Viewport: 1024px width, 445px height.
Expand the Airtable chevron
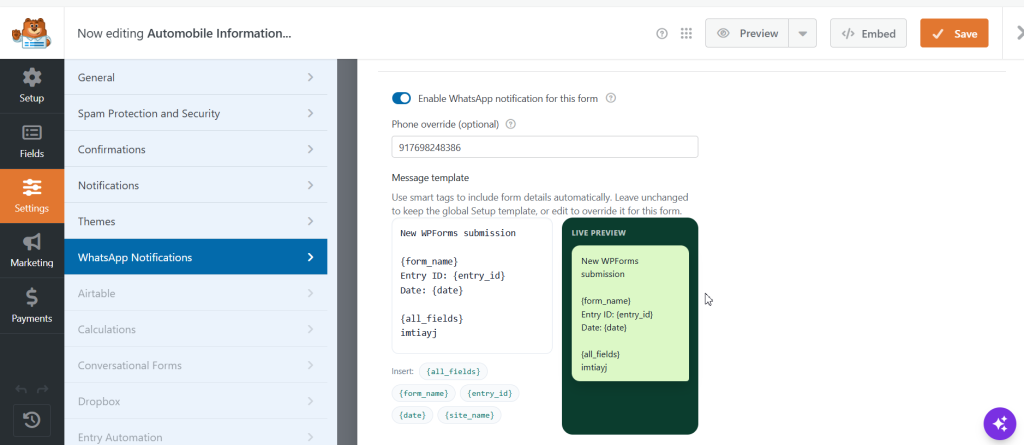310,293
